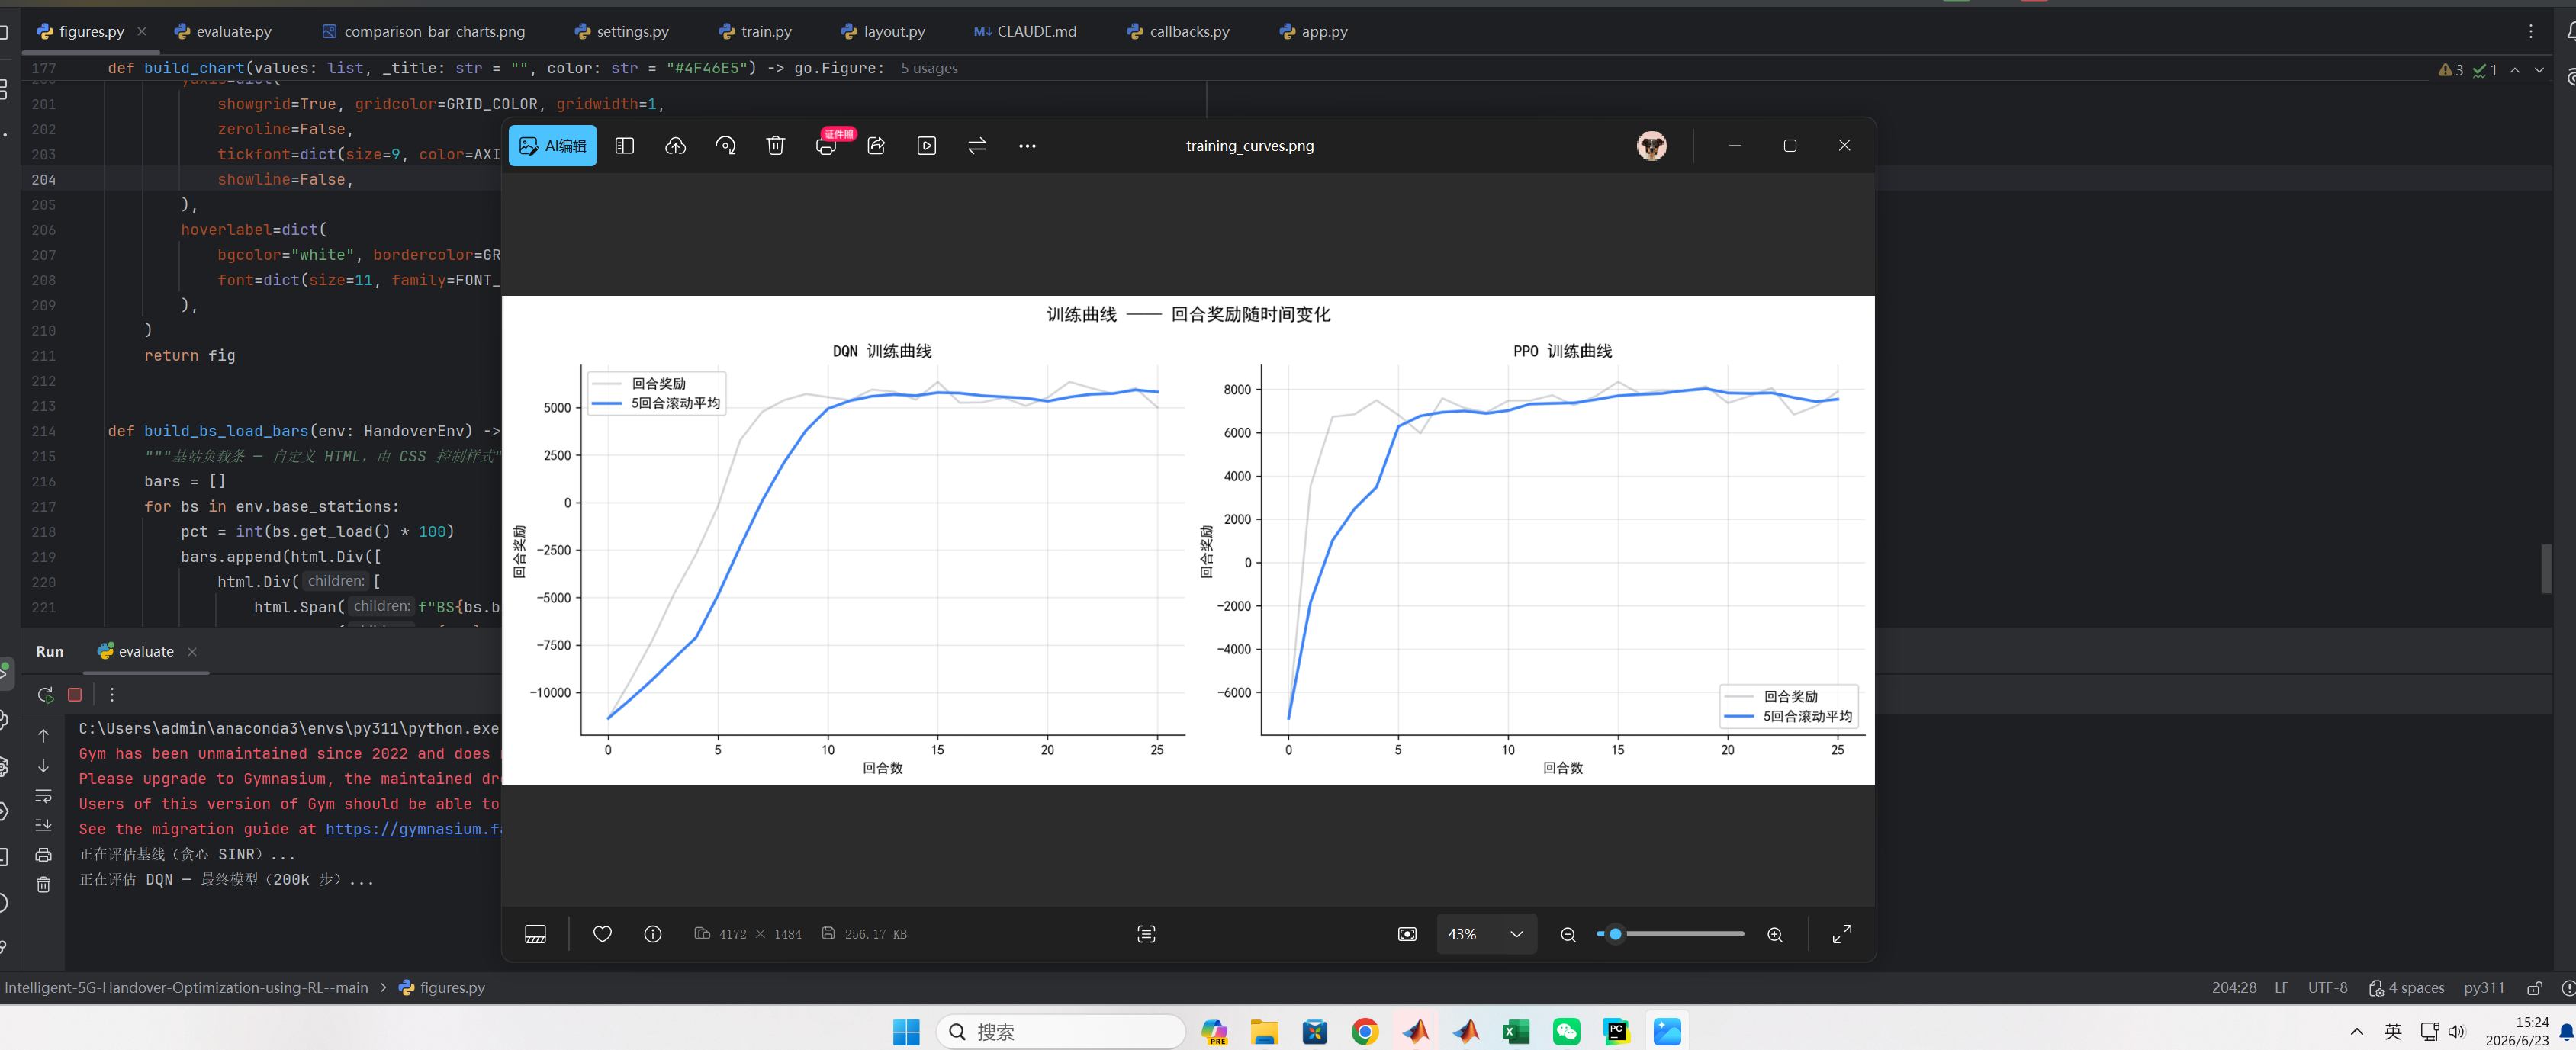Click the warnings count indicator showing 3

point(2451,70)
